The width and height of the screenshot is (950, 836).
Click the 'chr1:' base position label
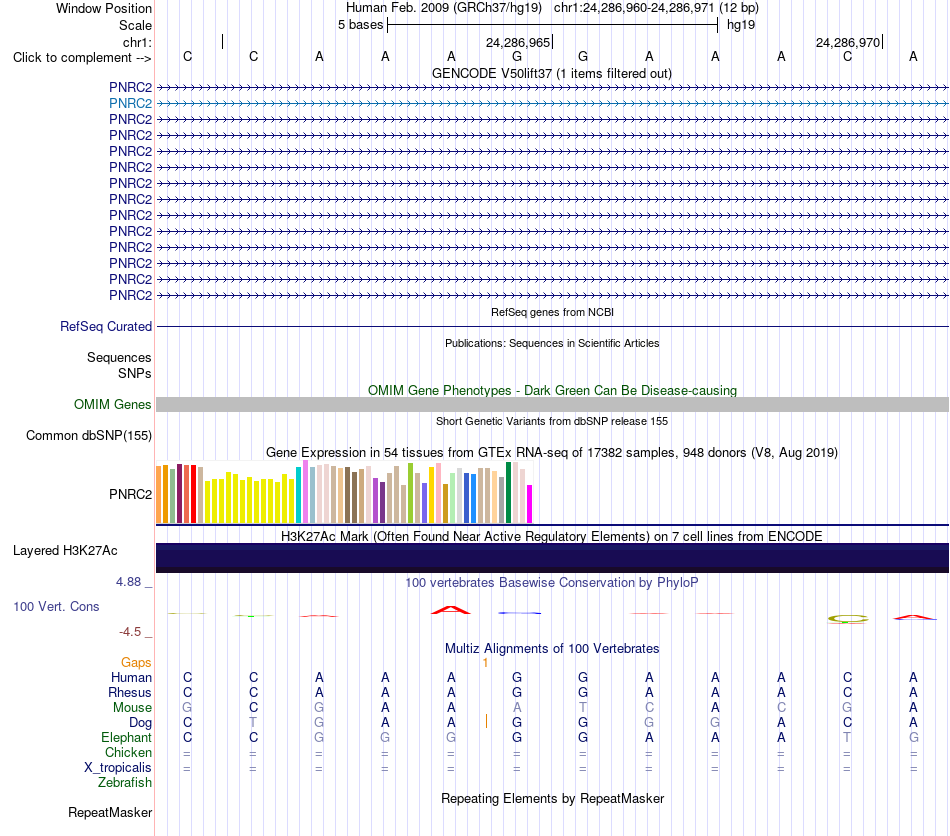click(x=137, y=42)
